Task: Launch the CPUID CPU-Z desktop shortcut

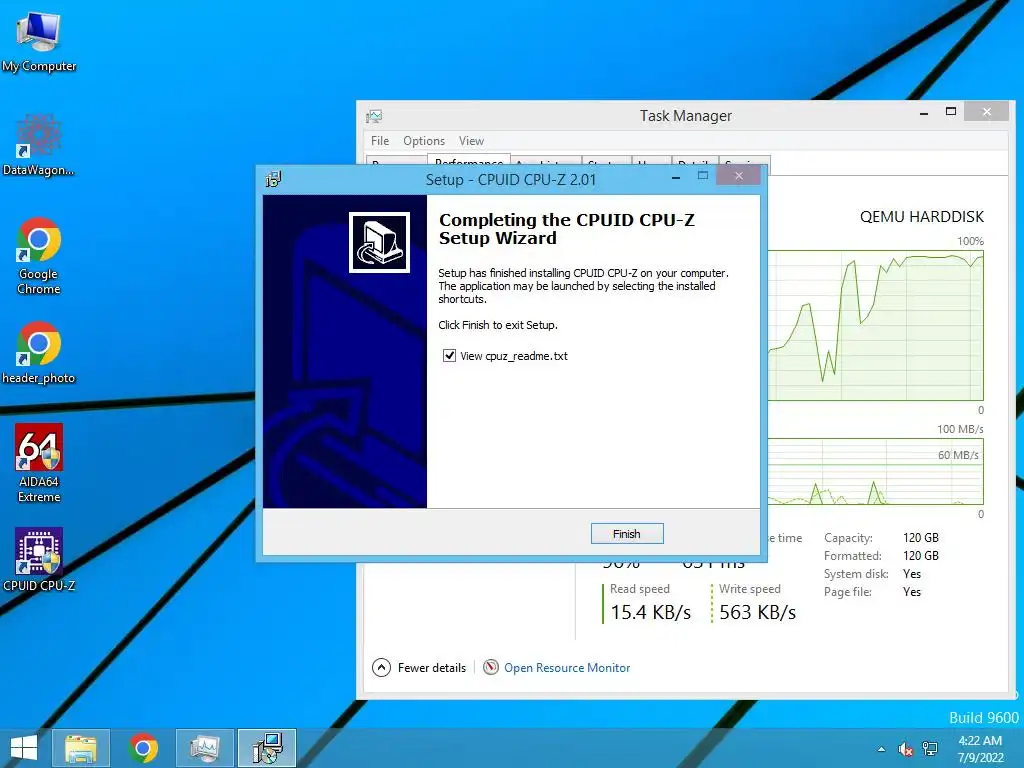Action: pos(39,560)
